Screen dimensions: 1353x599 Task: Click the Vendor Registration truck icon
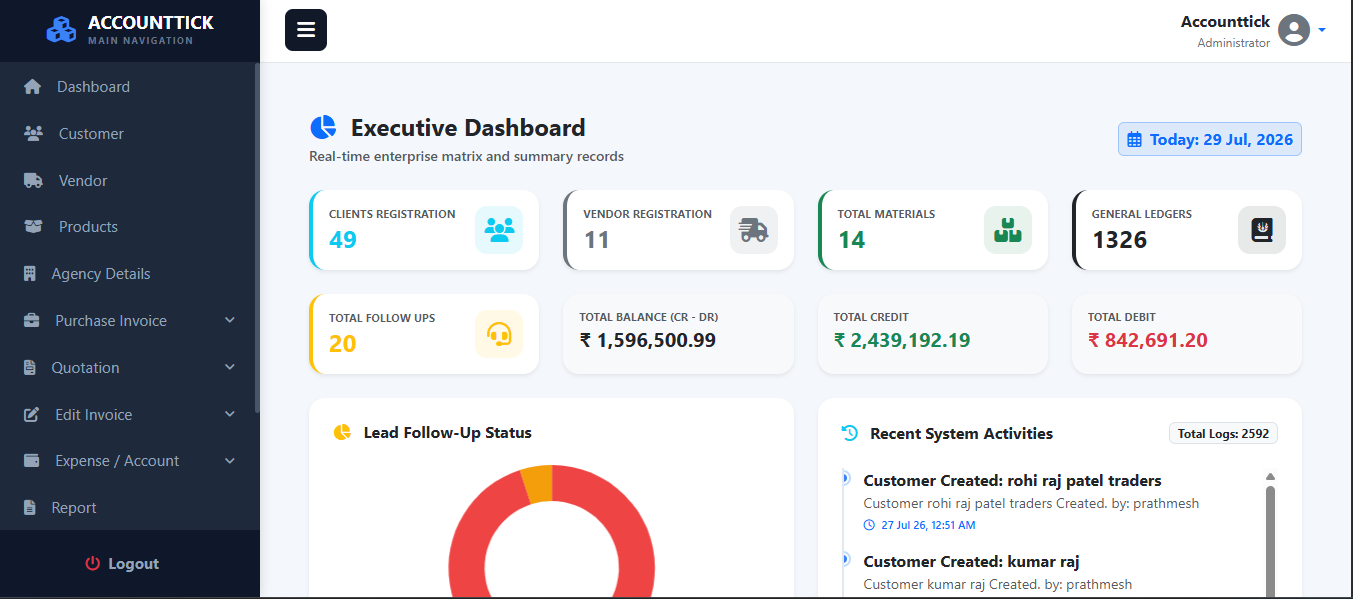[x=754, y=230]
